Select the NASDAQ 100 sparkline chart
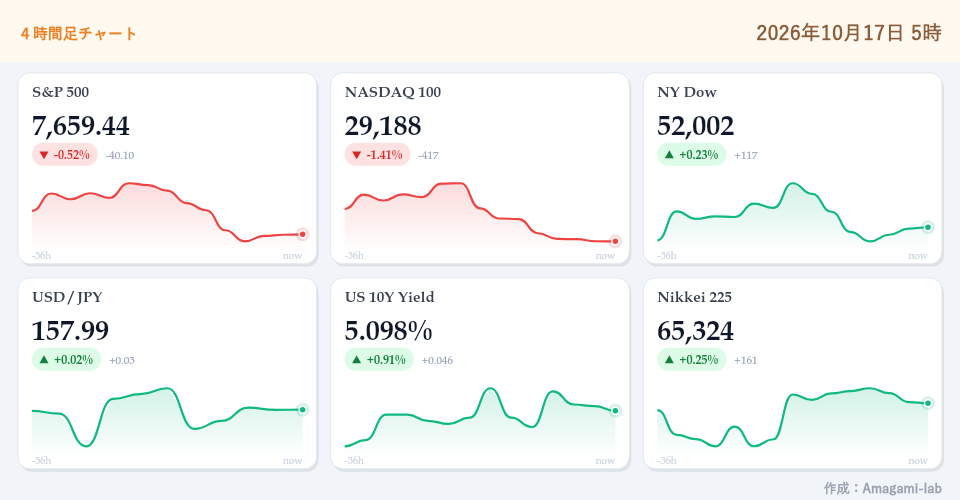Screen dimensions: 960x500 coord(480,215)
